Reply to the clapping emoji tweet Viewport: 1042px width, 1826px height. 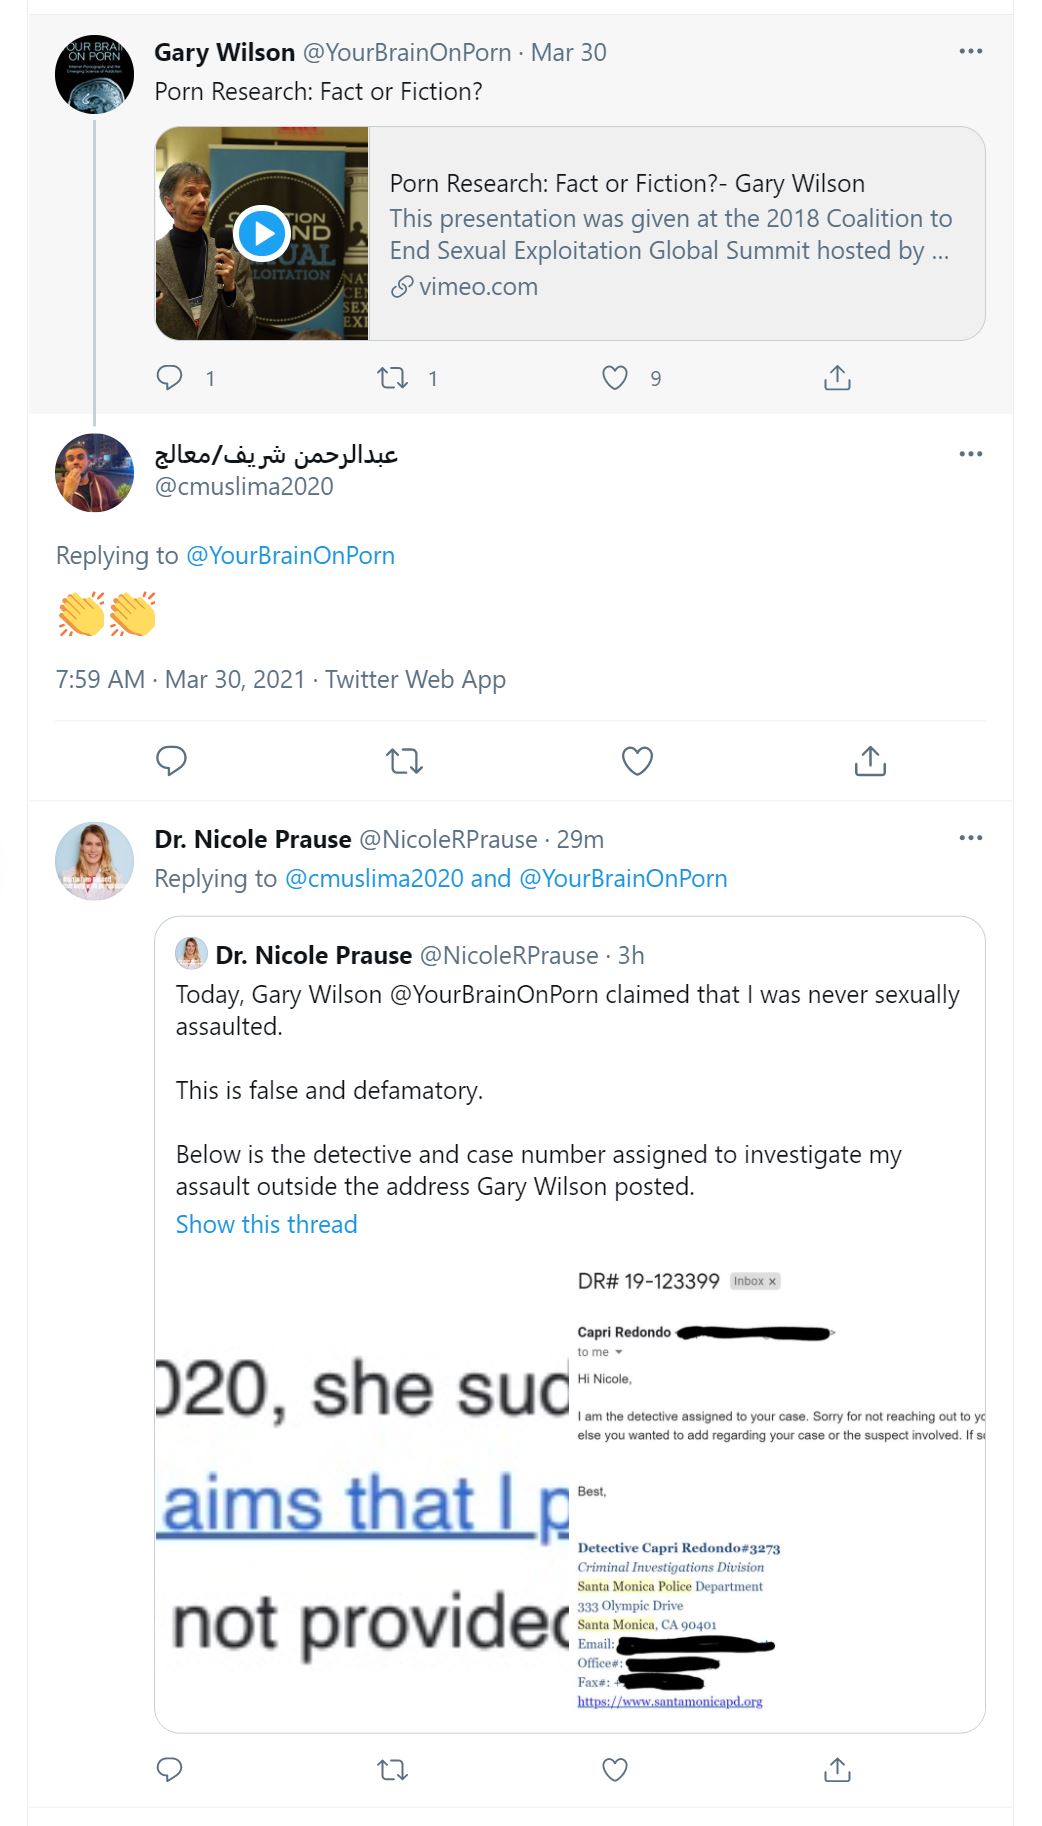click(171, 761)
